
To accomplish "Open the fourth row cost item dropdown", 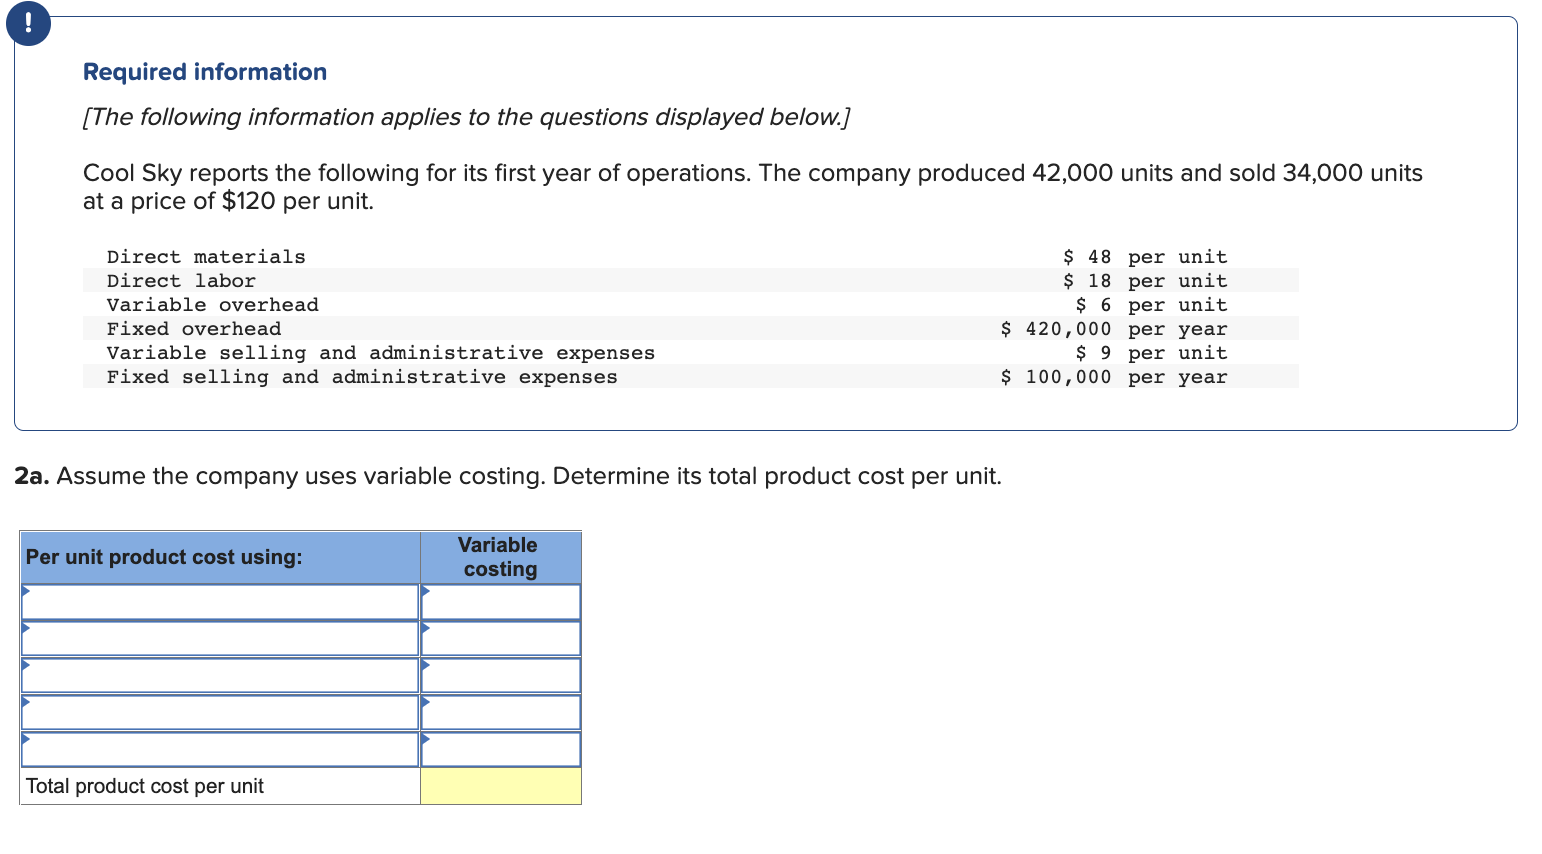I will (220, 712).
